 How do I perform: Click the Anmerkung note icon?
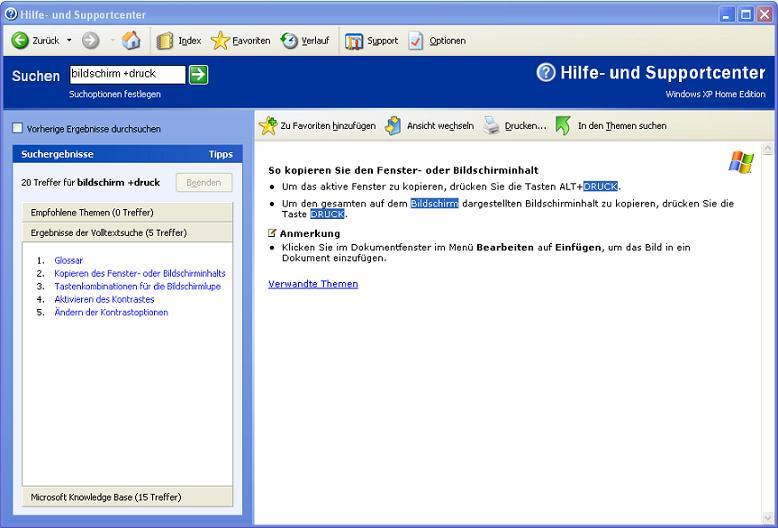(x=272, y=233)
